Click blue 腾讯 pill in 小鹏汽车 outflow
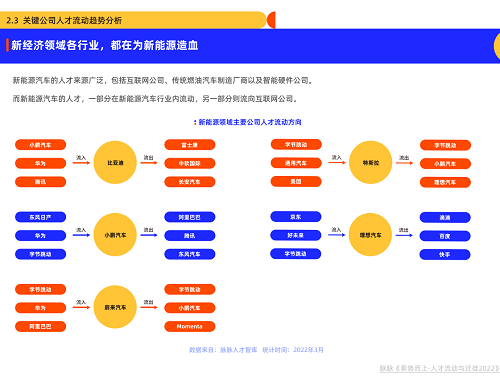The image size is (500, 377). 190,236
